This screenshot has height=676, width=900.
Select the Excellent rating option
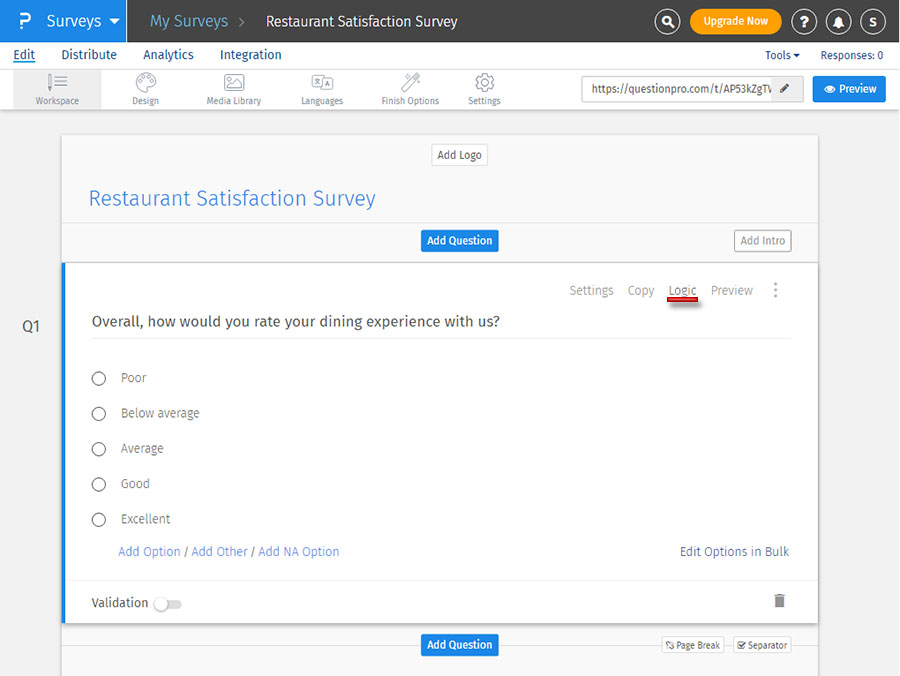[98, 519]
